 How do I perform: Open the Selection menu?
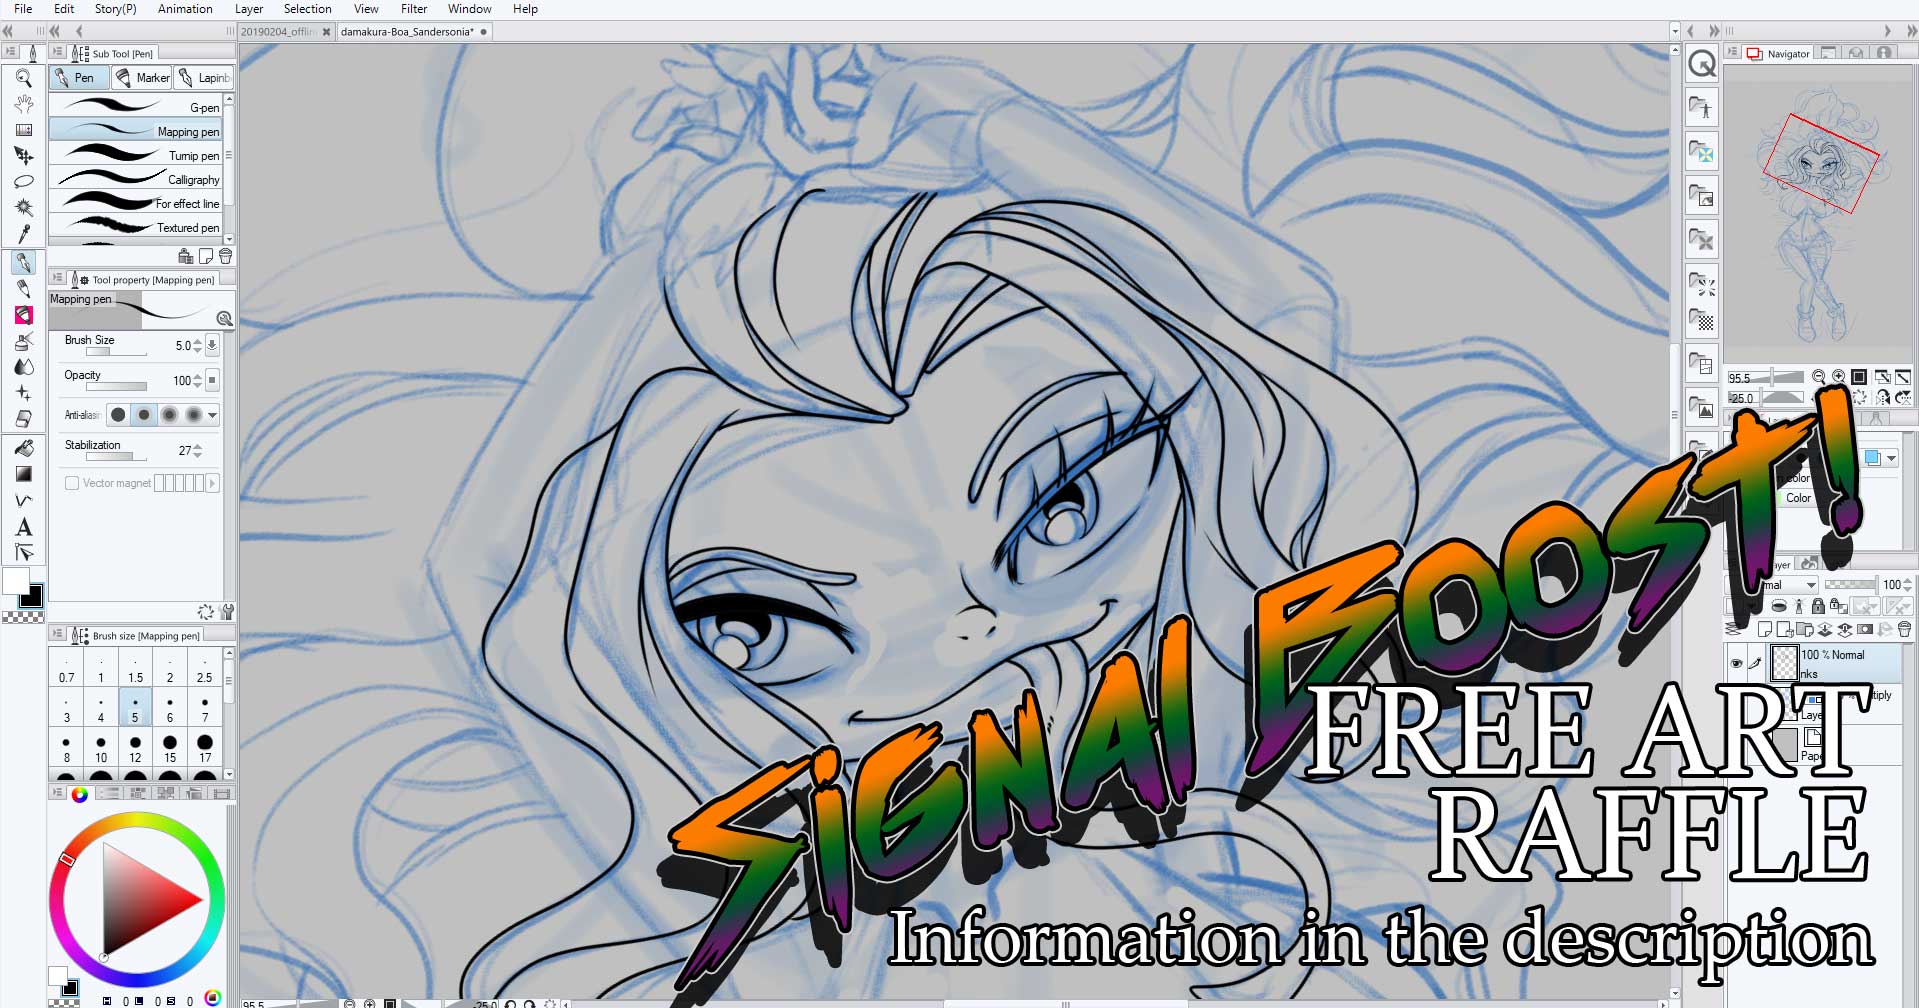click(307, 9)
